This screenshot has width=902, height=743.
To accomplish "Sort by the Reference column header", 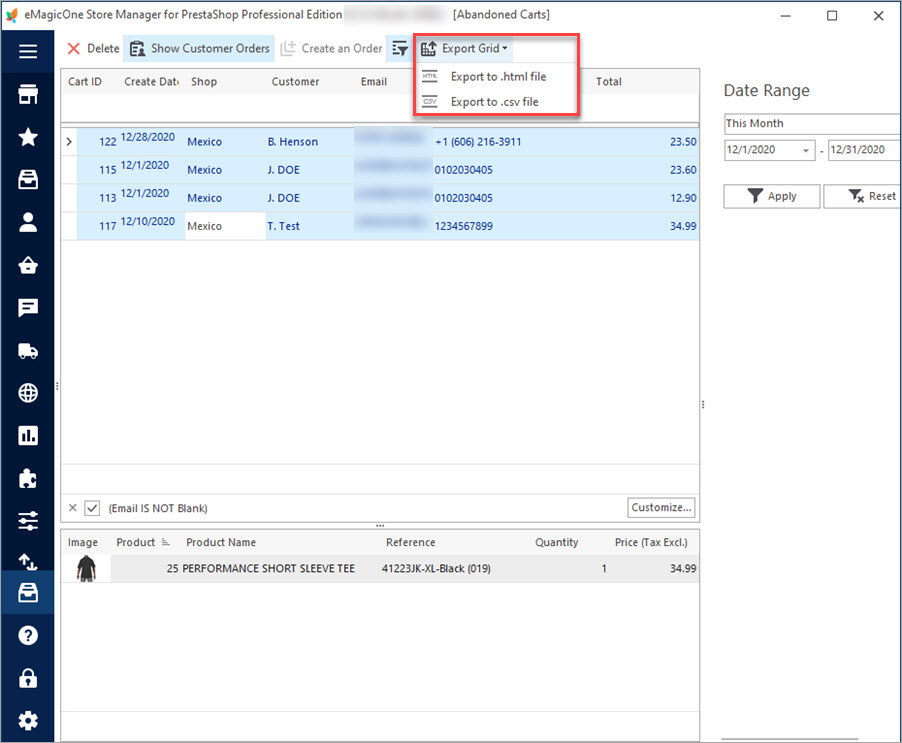I will [x=411, y=542].
